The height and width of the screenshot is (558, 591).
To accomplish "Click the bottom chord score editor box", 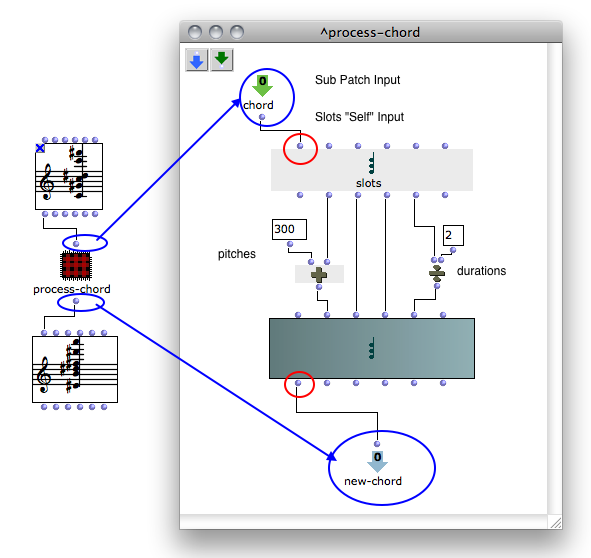I will [x=75, y=369].
